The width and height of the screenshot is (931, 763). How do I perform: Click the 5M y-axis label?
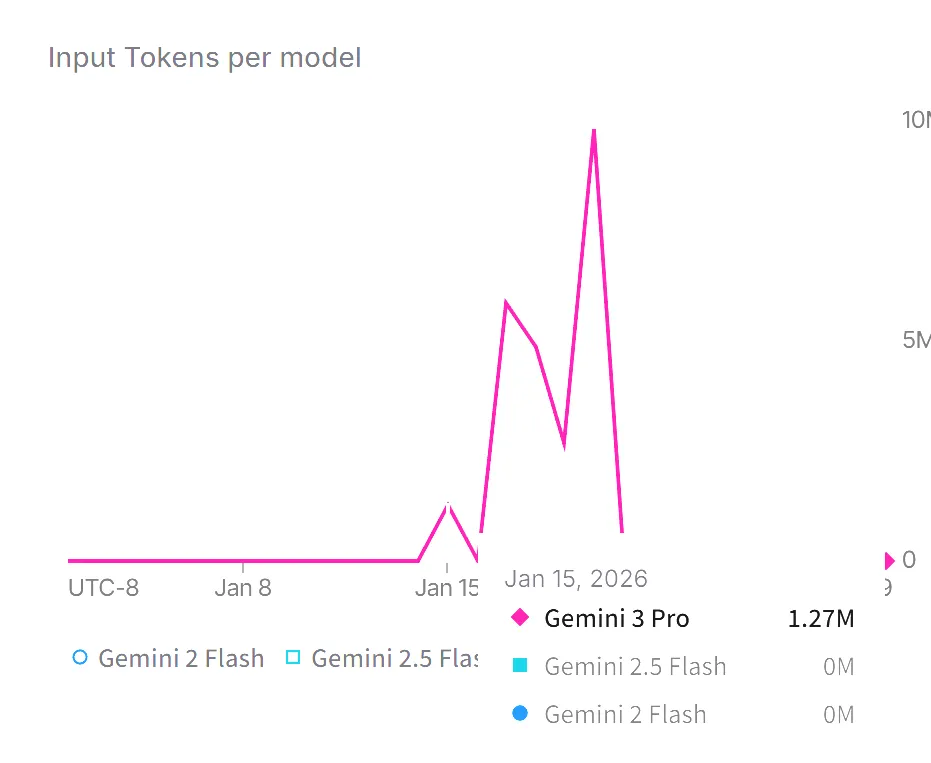(x=916, y=340)
